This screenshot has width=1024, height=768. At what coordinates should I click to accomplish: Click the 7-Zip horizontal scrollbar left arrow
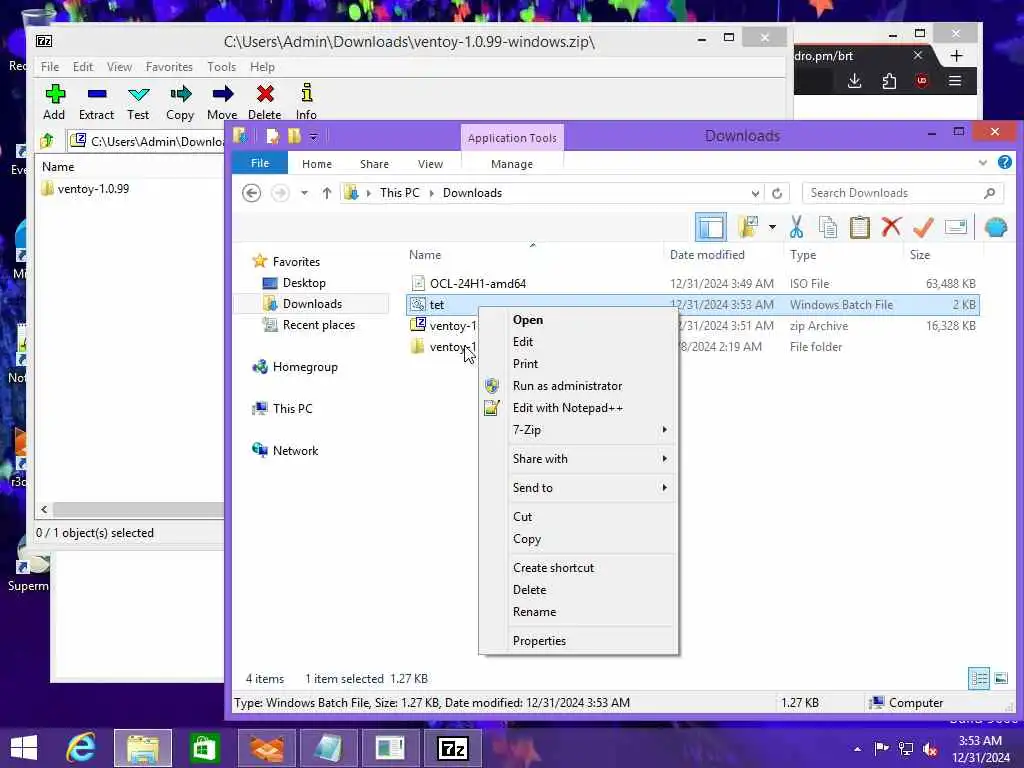point(44,509)
